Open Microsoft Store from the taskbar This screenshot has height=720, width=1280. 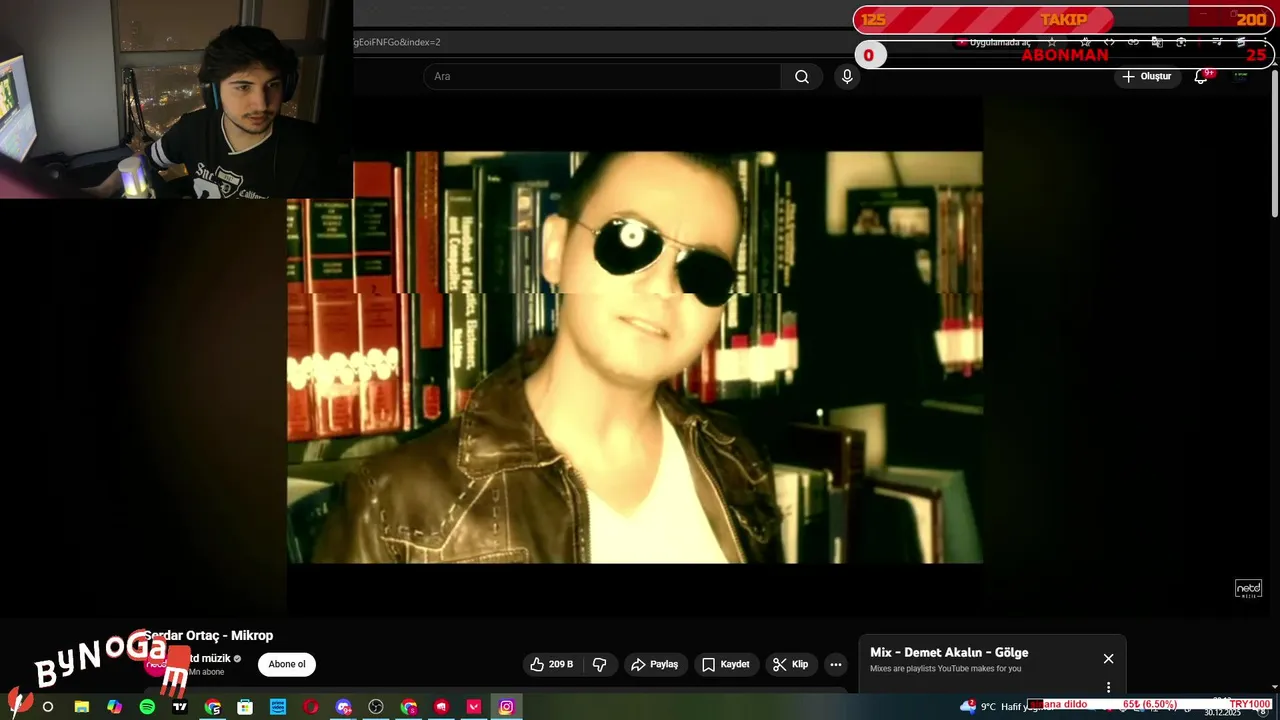(245, 707)
